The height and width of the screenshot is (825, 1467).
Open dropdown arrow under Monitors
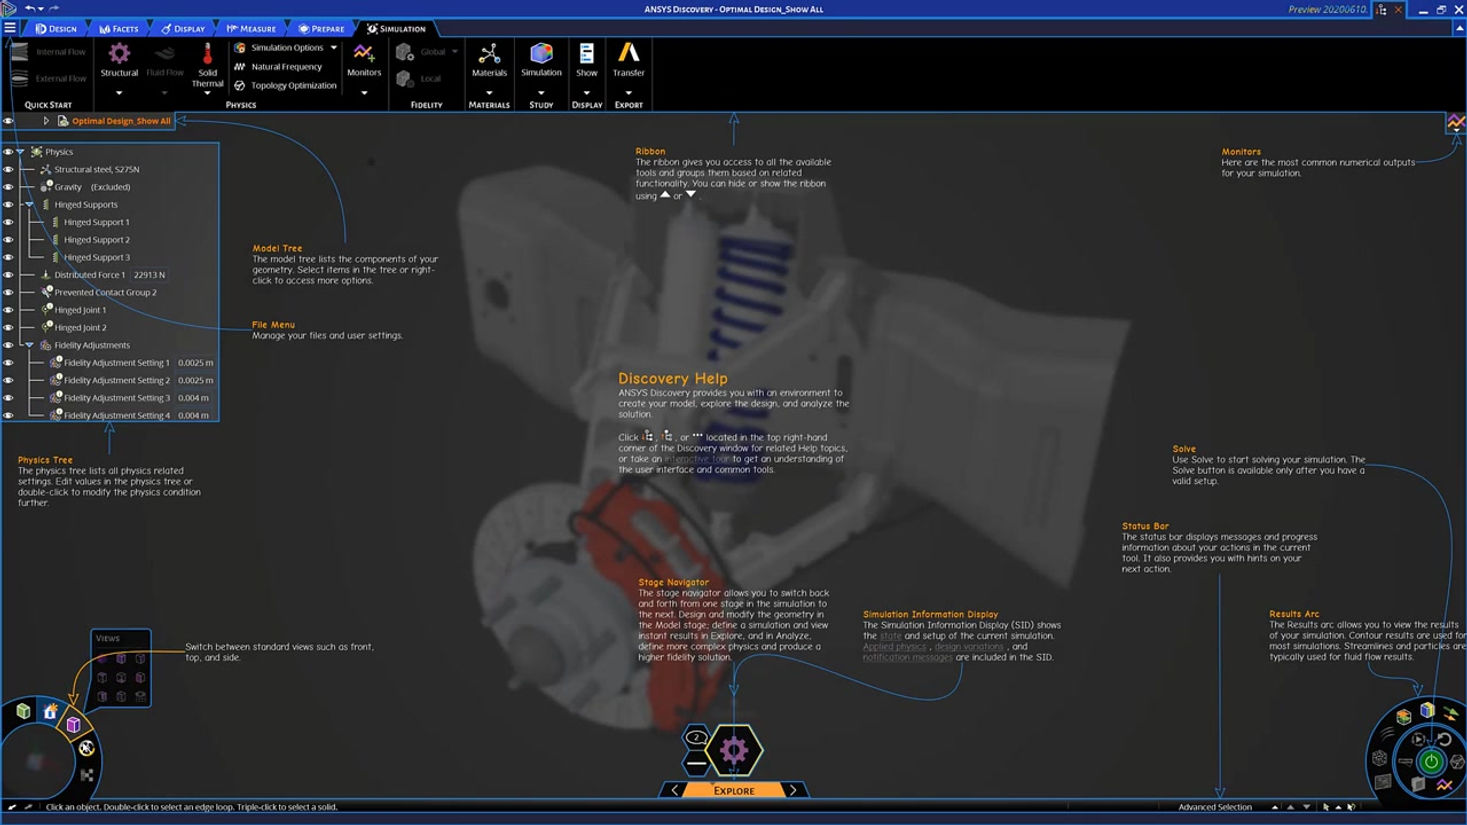364,93
